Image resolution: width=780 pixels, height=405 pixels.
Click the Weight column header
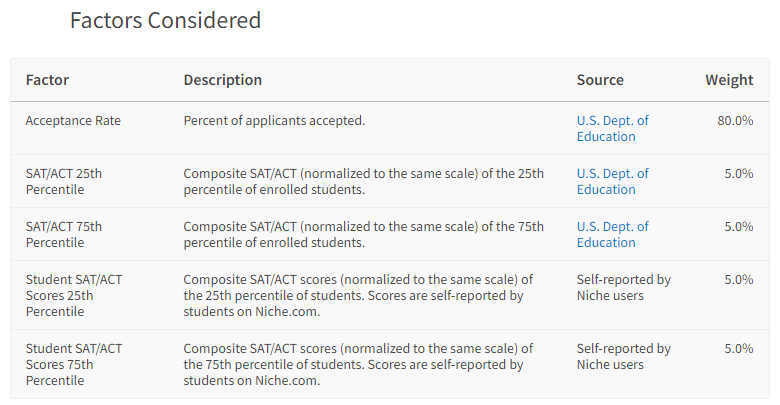tap(729, 80)
